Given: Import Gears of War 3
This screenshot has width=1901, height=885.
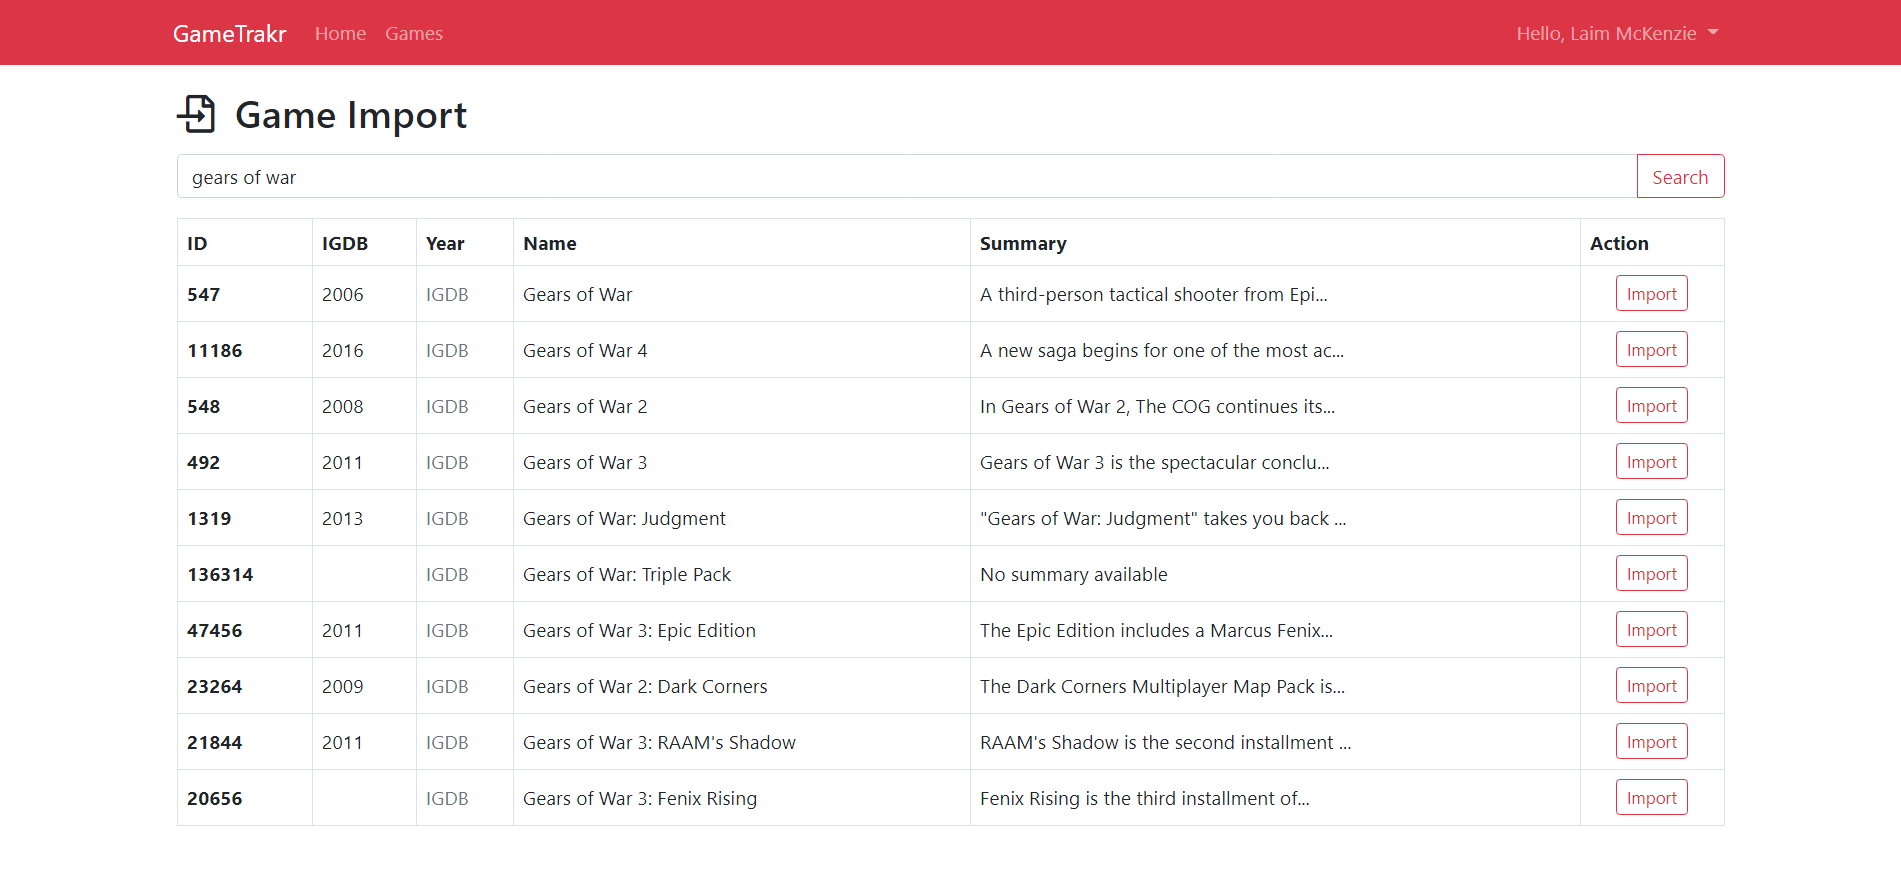Looking at the screenshot, I should pos(1650,462).
